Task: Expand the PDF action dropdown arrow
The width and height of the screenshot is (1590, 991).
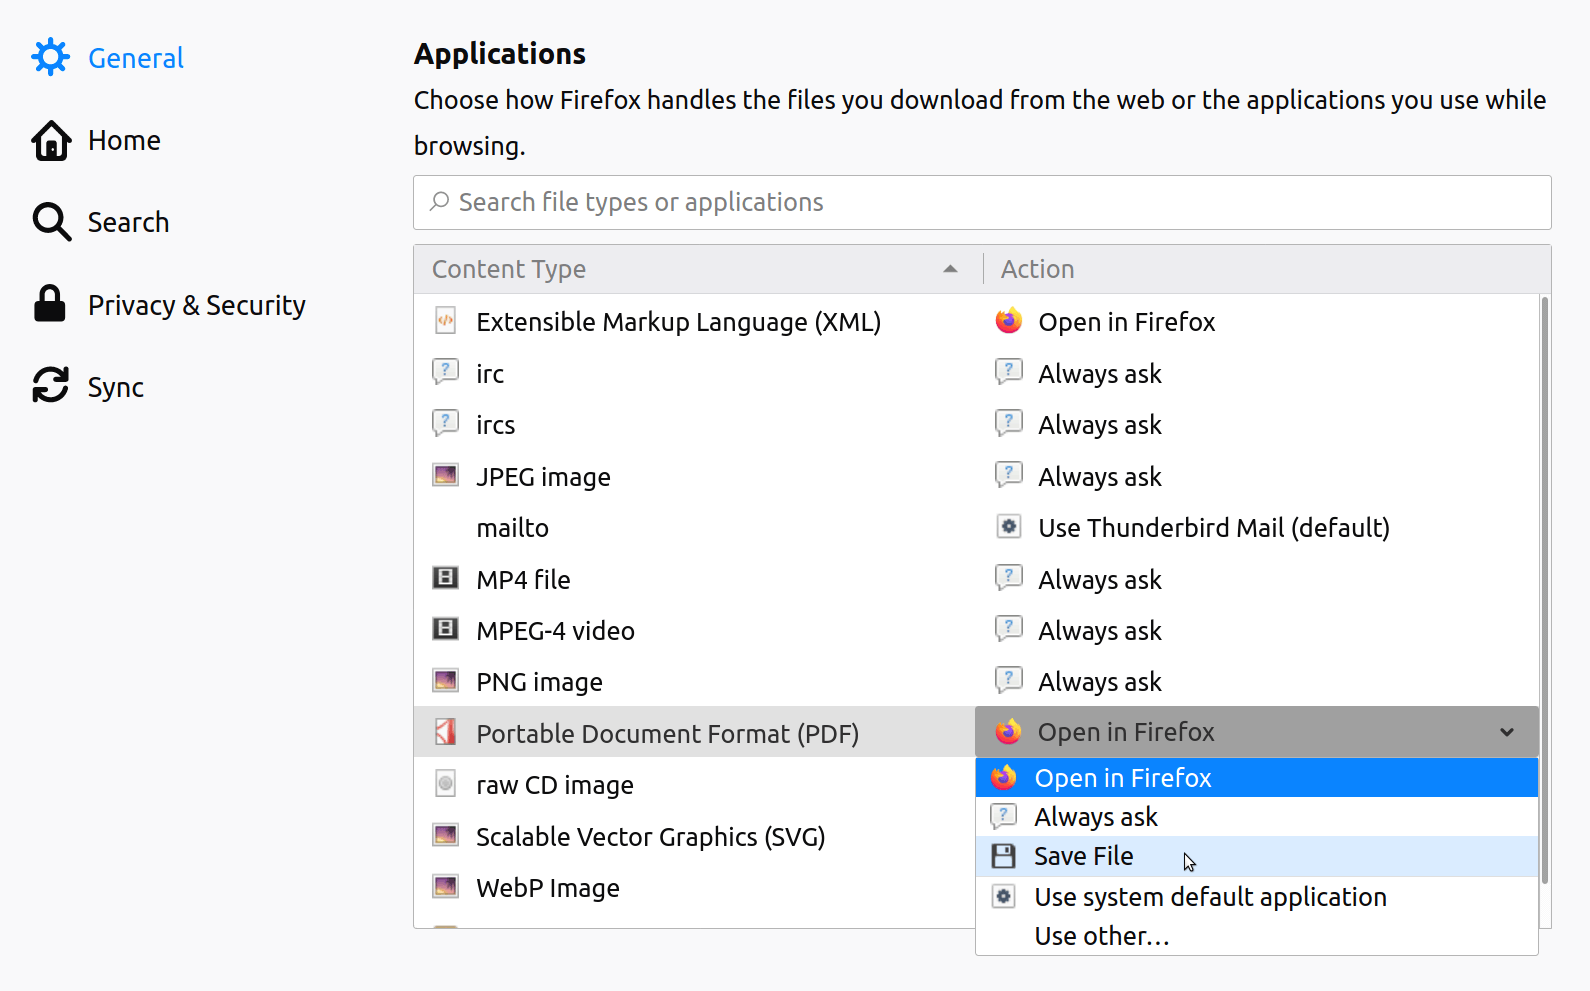Action: coord(1506,733)
